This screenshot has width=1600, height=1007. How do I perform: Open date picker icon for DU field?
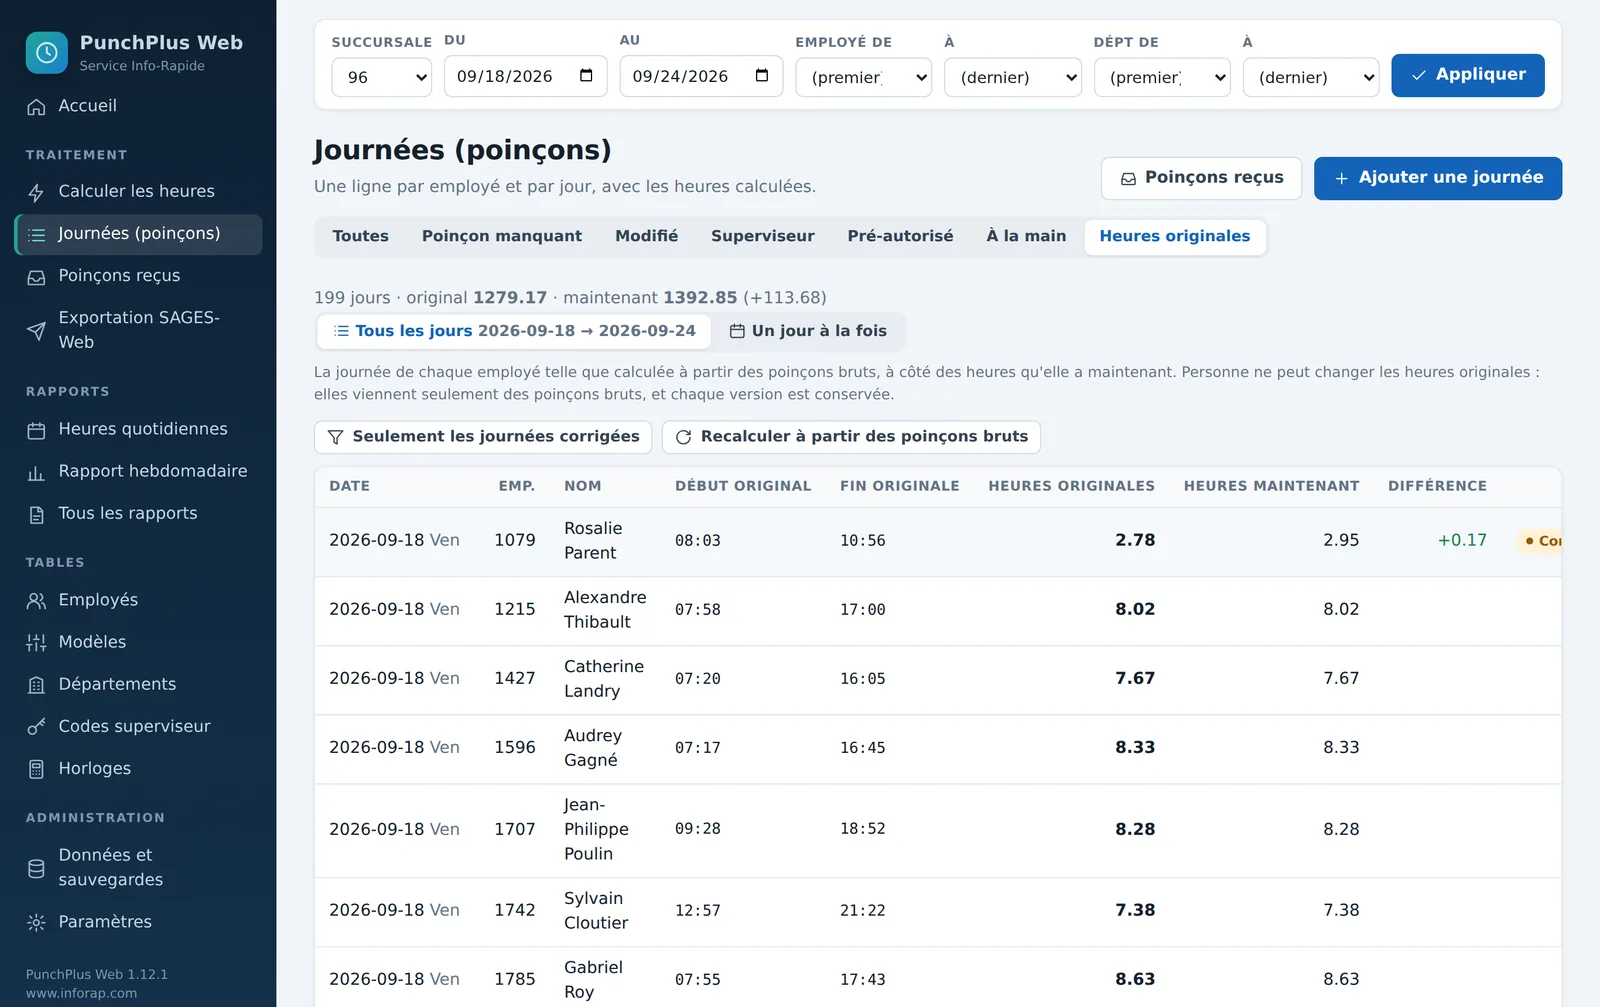[586, 76]
